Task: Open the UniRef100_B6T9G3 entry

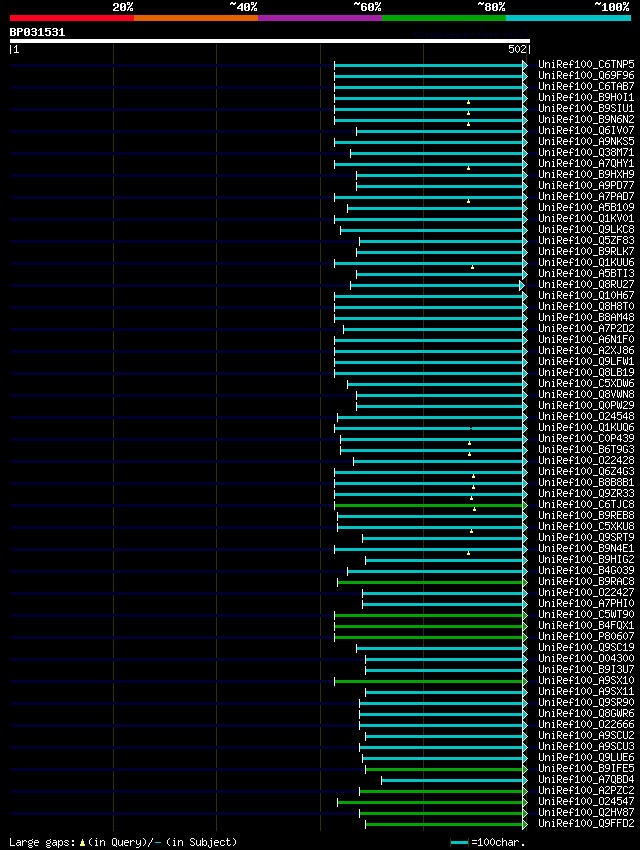Action: click(586, 449)
